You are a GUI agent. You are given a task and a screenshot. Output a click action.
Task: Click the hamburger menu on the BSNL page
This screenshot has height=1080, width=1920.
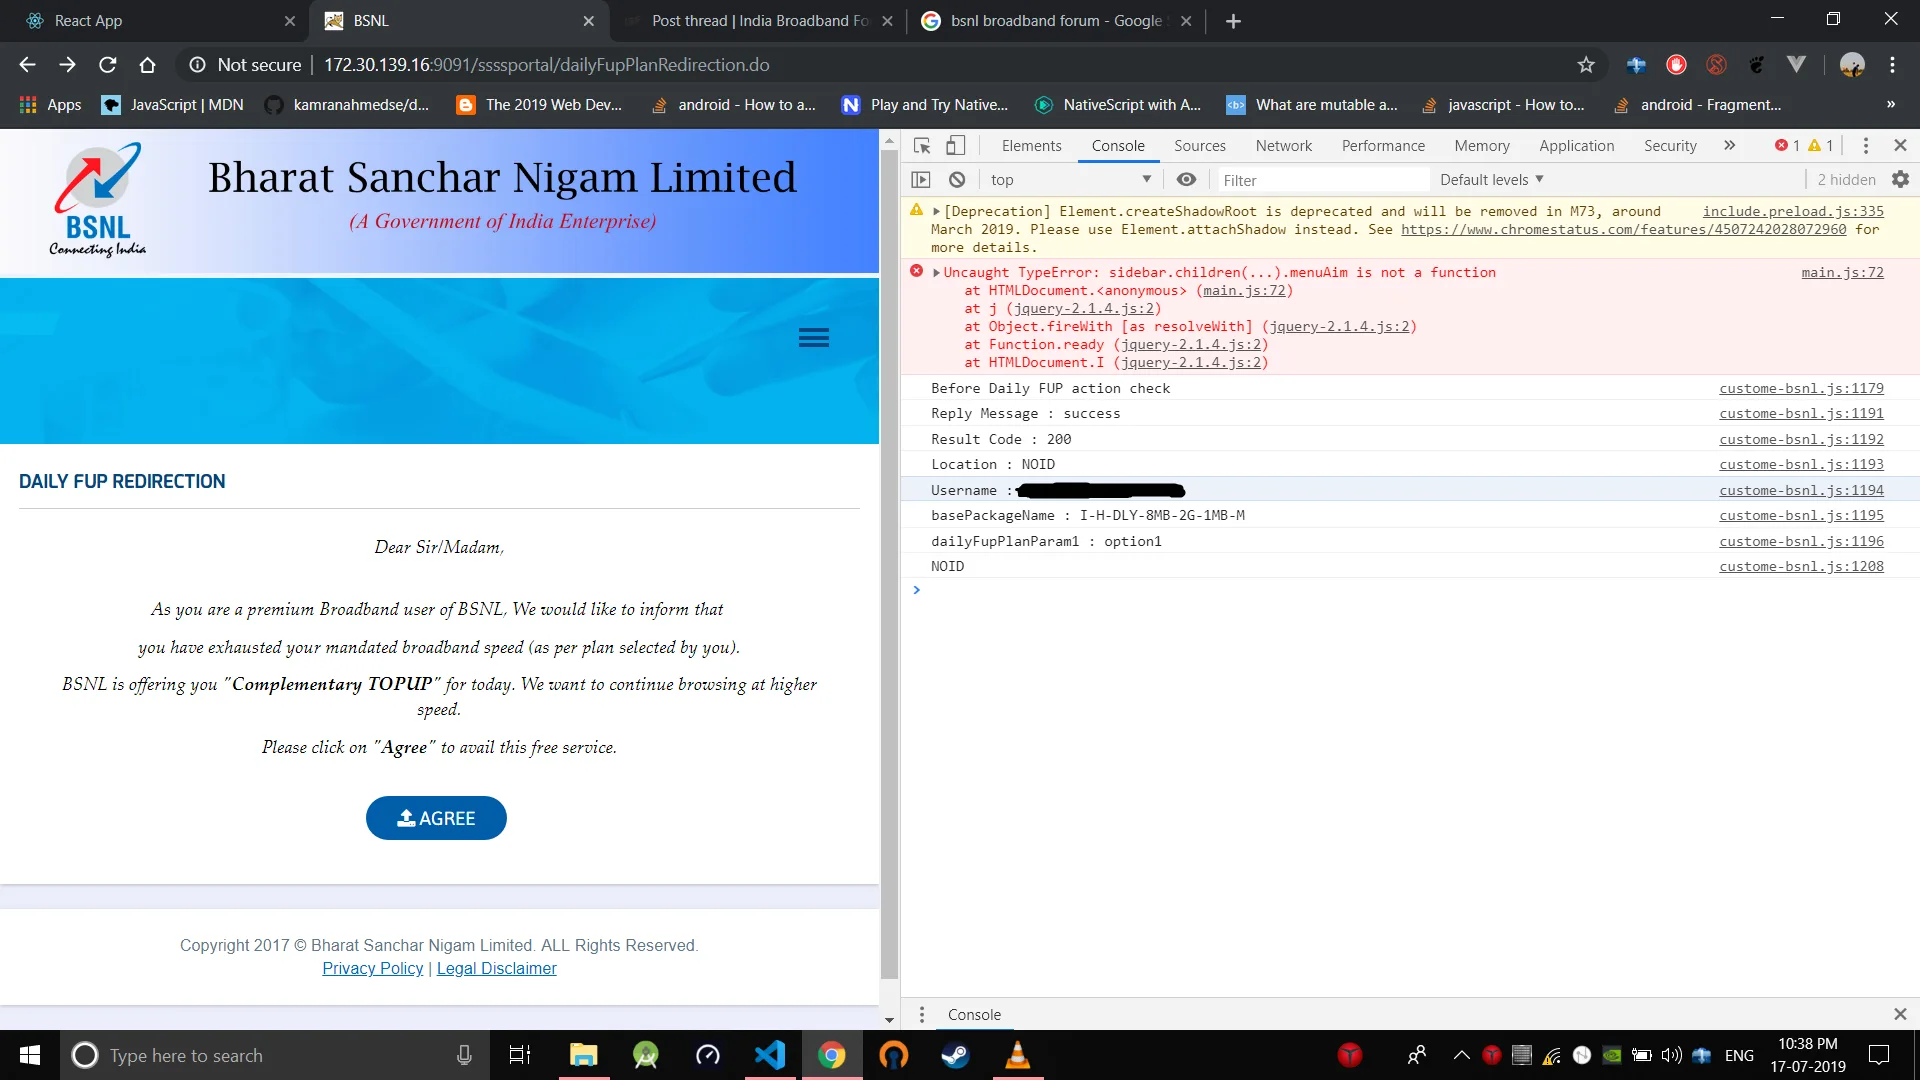pos(813,338)
